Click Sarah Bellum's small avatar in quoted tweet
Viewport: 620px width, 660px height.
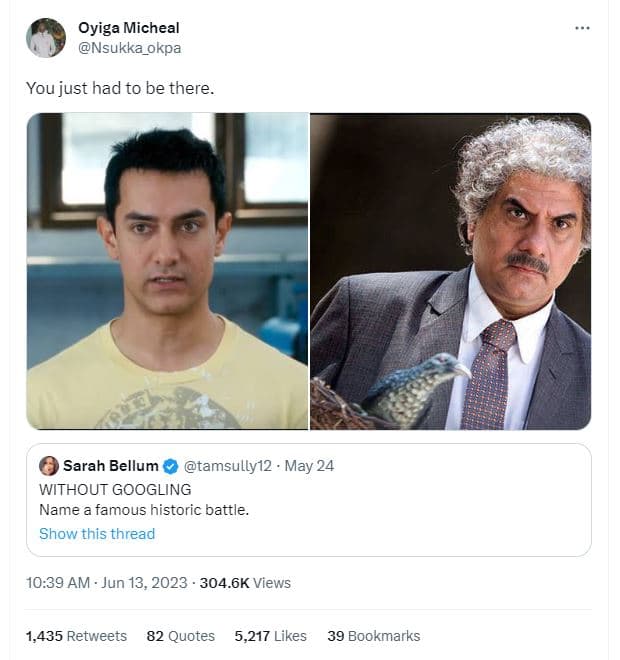[48, 466]
